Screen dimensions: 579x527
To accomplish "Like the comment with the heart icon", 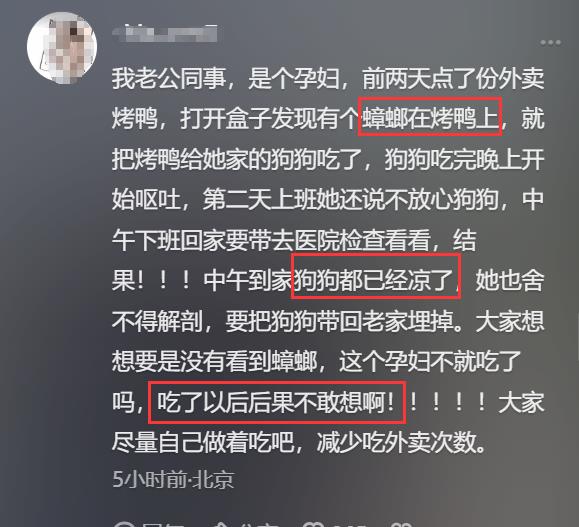I will pos(313,525).
